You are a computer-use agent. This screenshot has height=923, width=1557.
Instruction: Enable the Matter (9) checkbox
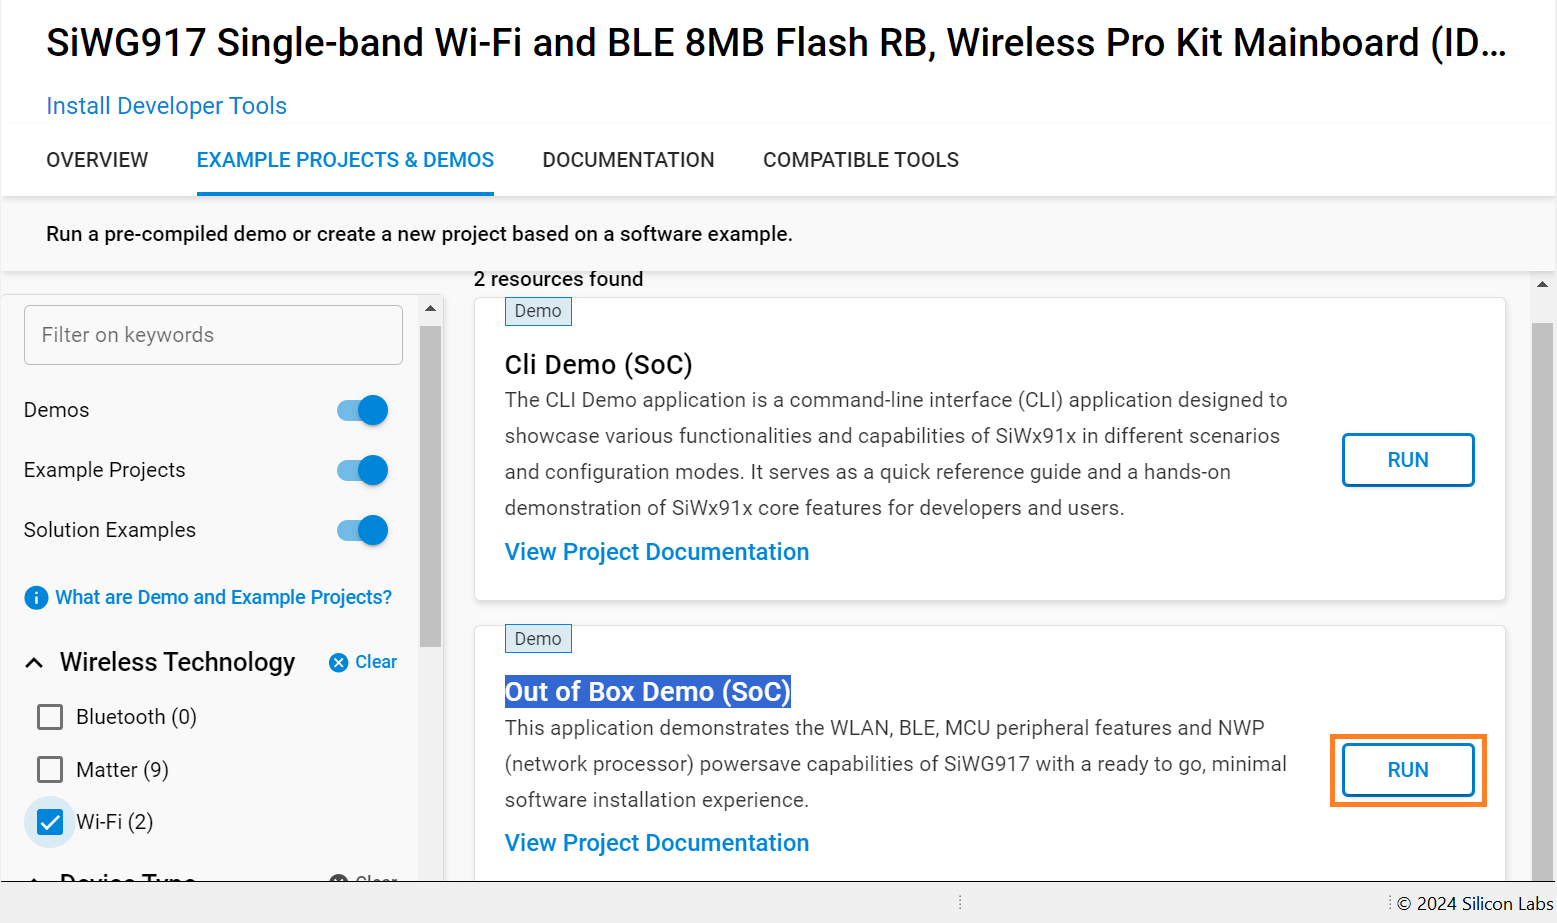coord(50,769)
